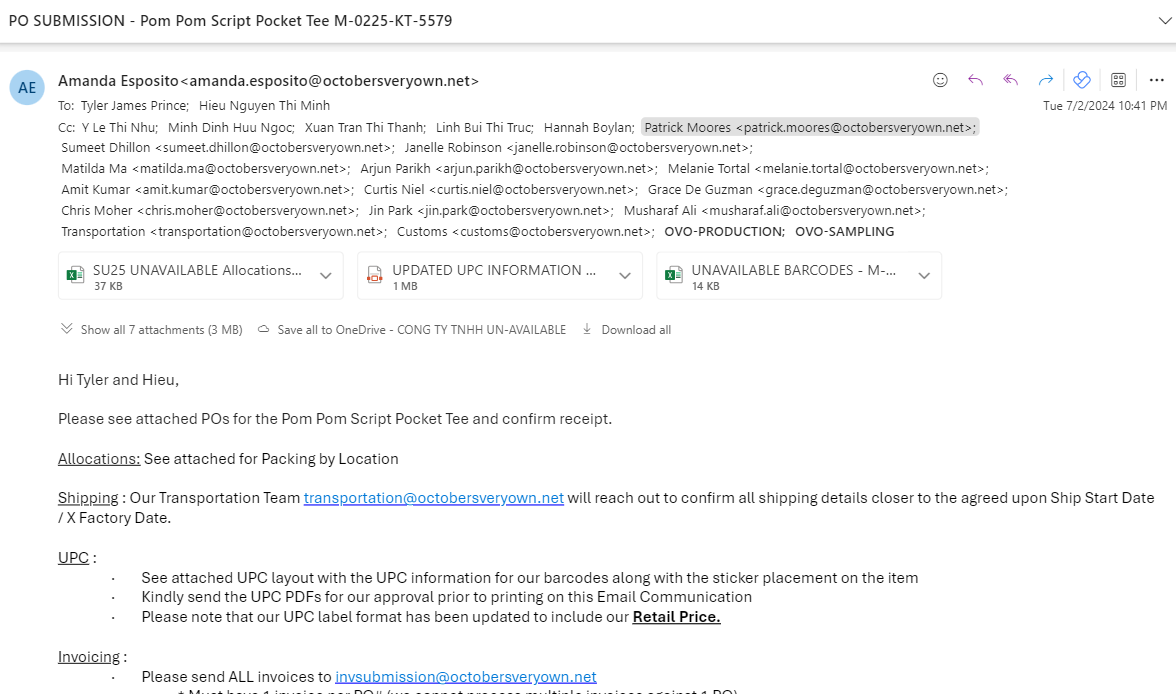Viewport: 1176px width, 694px height.
Task: Open the transportation@octobersveryown.net link
Action: tap(434, 498)
